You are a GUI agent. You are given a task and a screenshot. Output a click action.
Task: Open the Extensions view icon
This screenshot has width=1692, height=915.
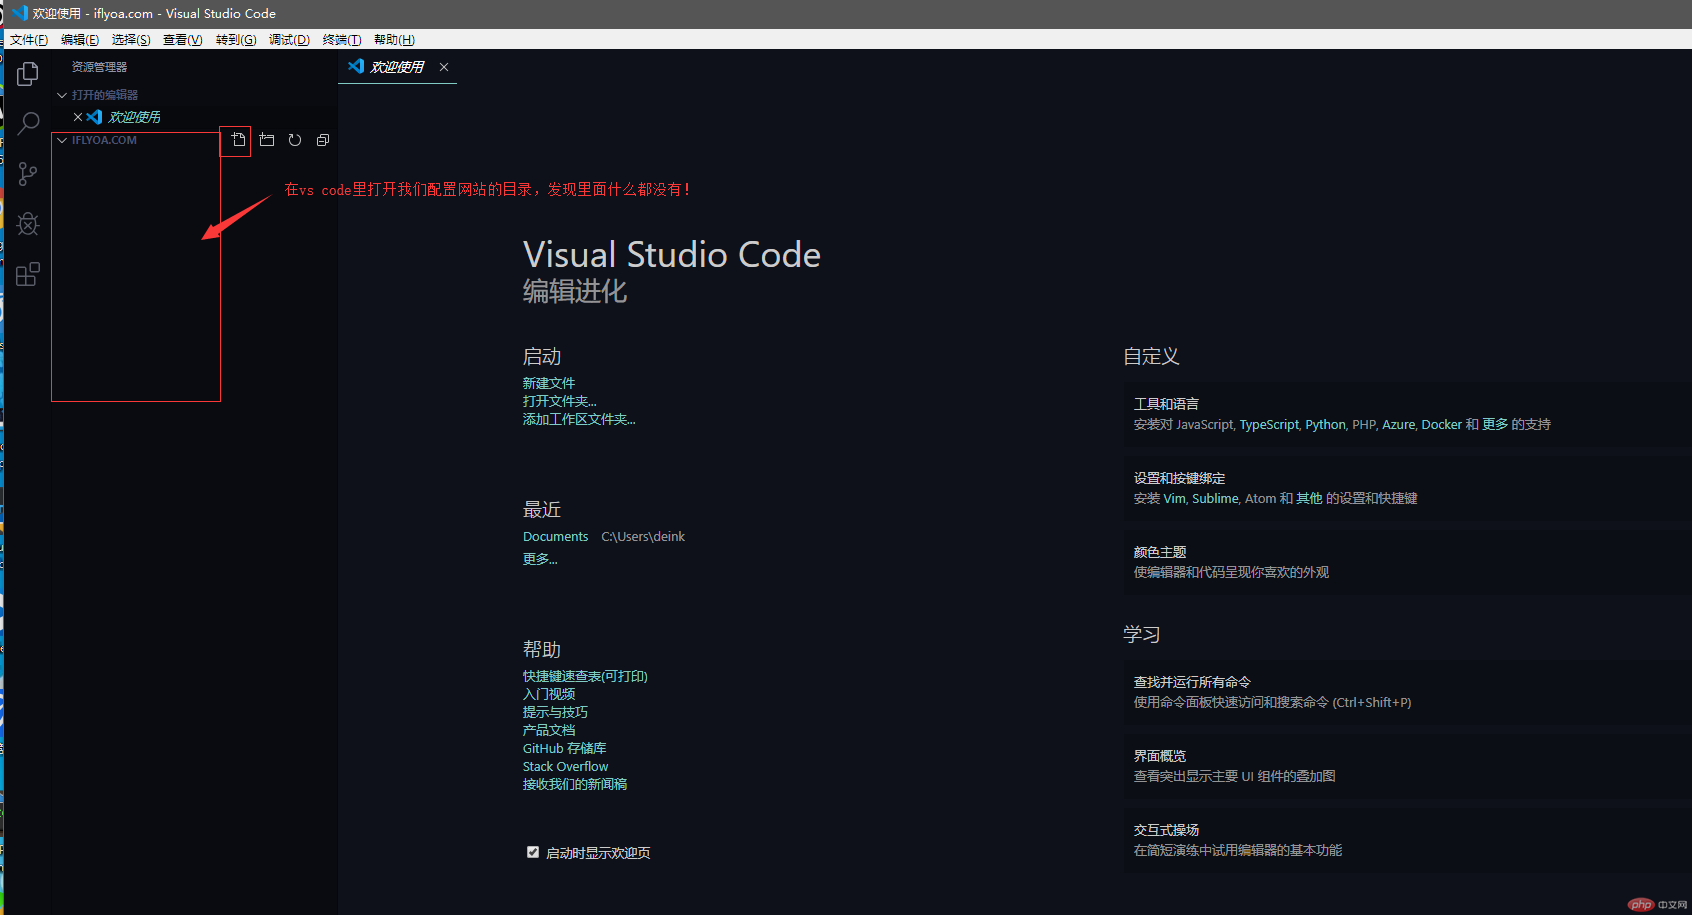click(28, 274)
